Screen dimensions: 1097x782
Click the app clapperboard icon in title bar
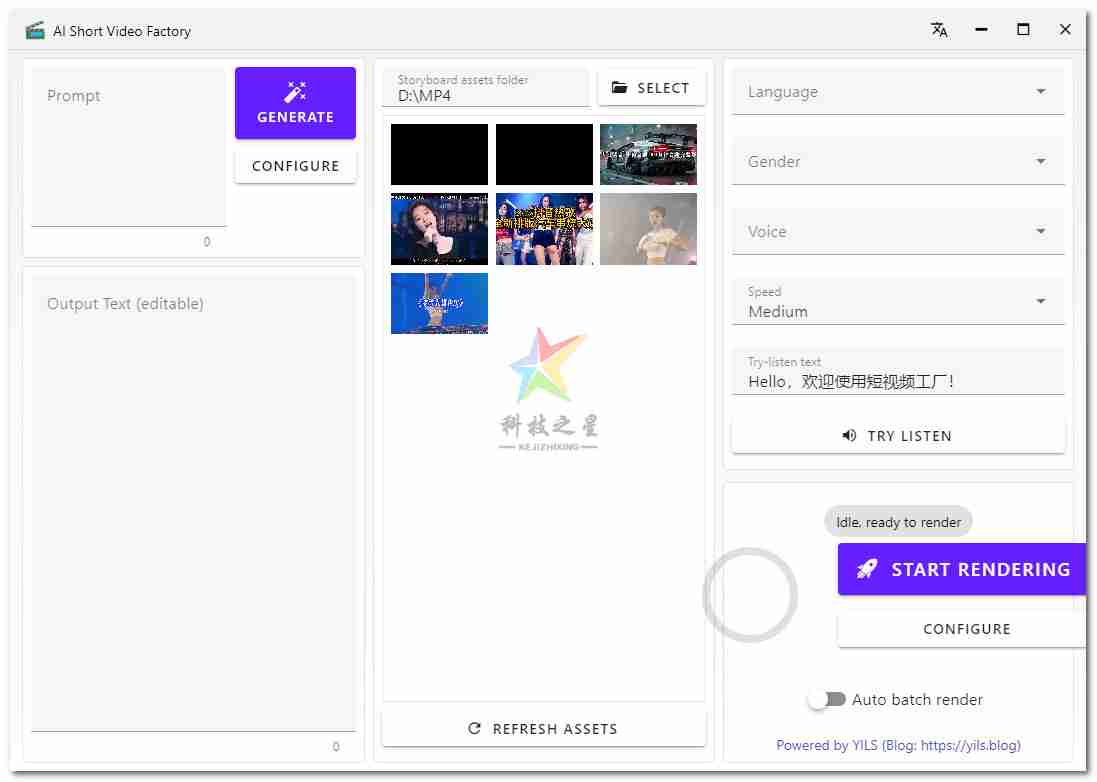coord(35,30)
